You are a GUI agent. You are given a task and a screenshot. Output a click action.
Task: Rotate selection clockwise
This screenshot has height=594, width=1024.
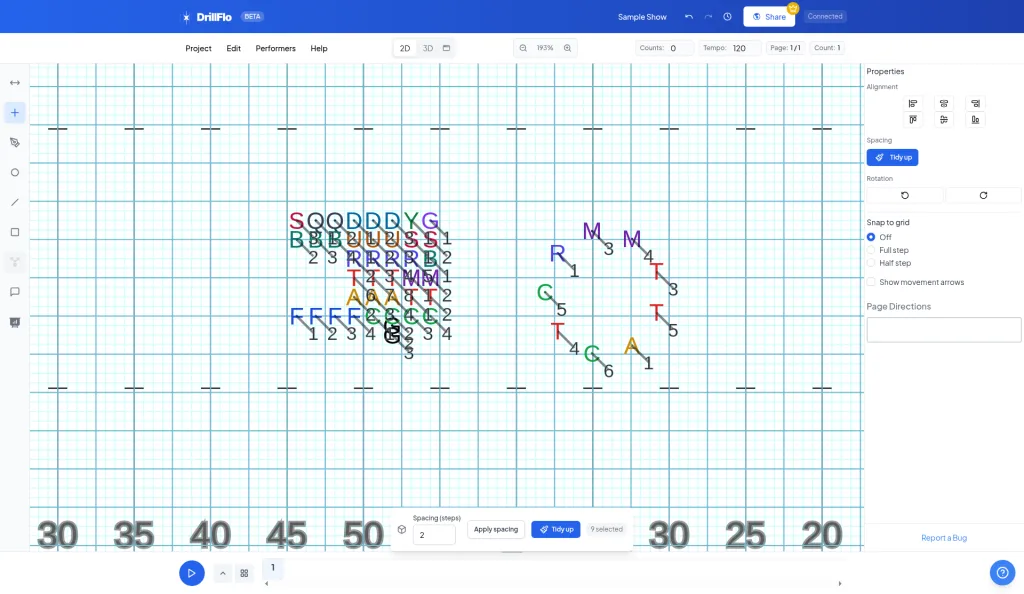(x=983, y=195)
